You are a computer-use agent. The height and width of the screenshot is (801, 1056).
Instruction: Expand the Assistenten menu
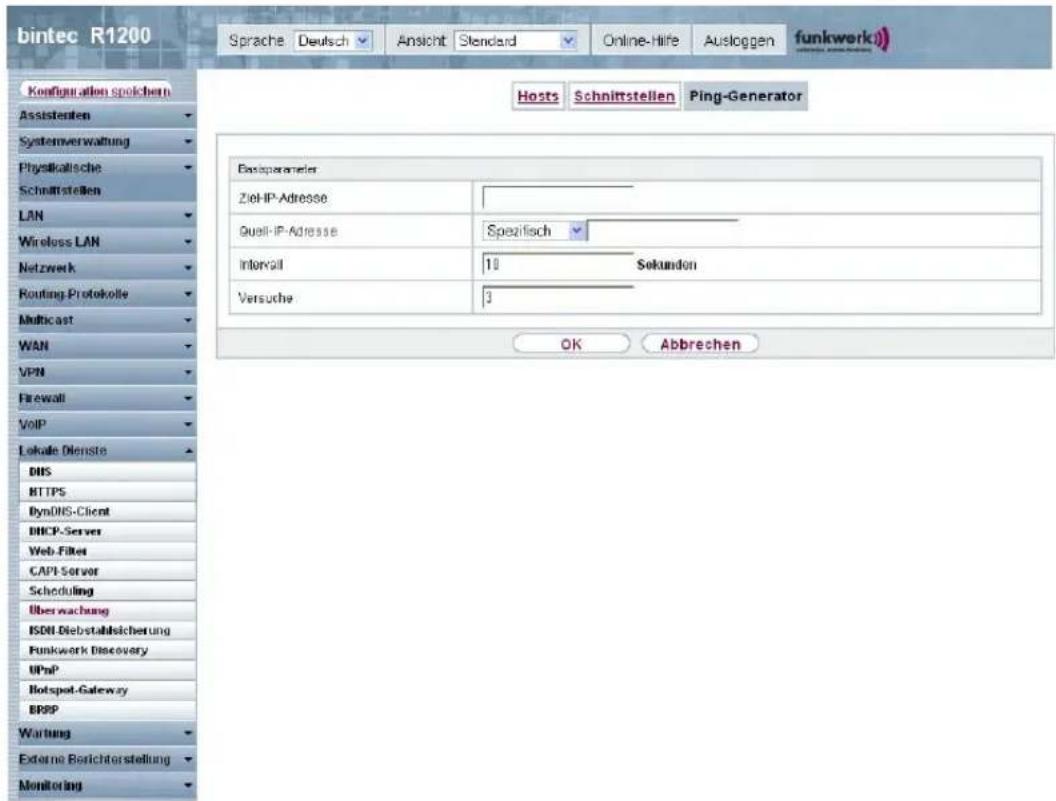click(105, 116)
